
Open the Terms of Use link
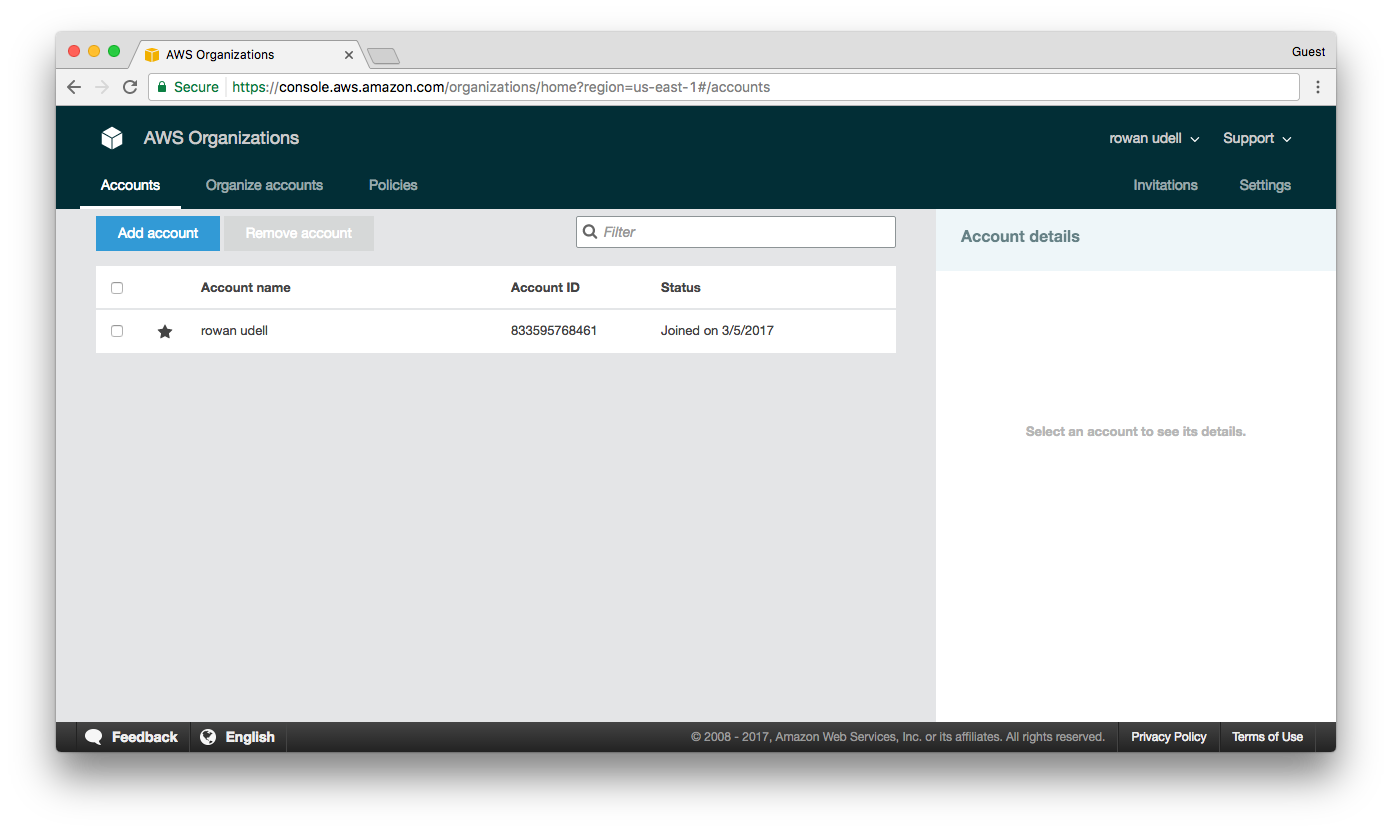1267,737
